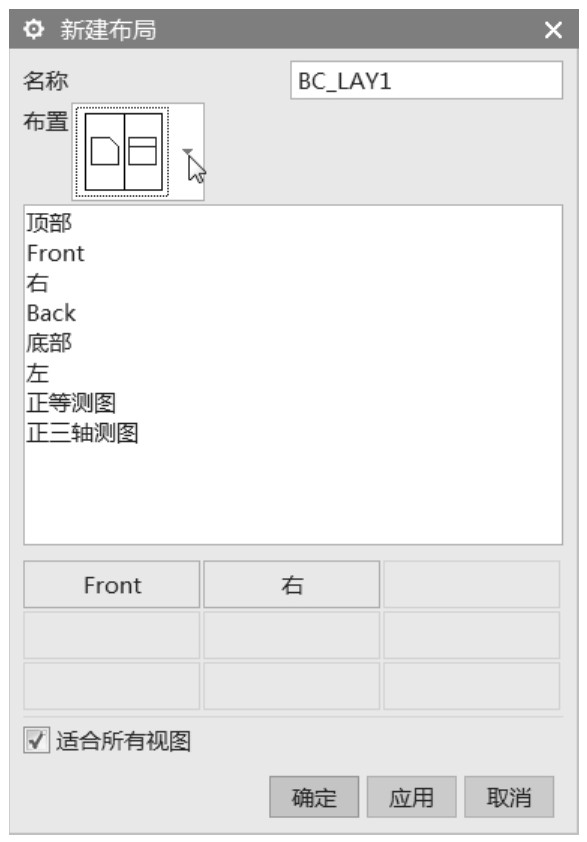Click the gear icon in the title bar
Image resolution: width=587 pixels, height=842 pixels.
tap(34, 29)
